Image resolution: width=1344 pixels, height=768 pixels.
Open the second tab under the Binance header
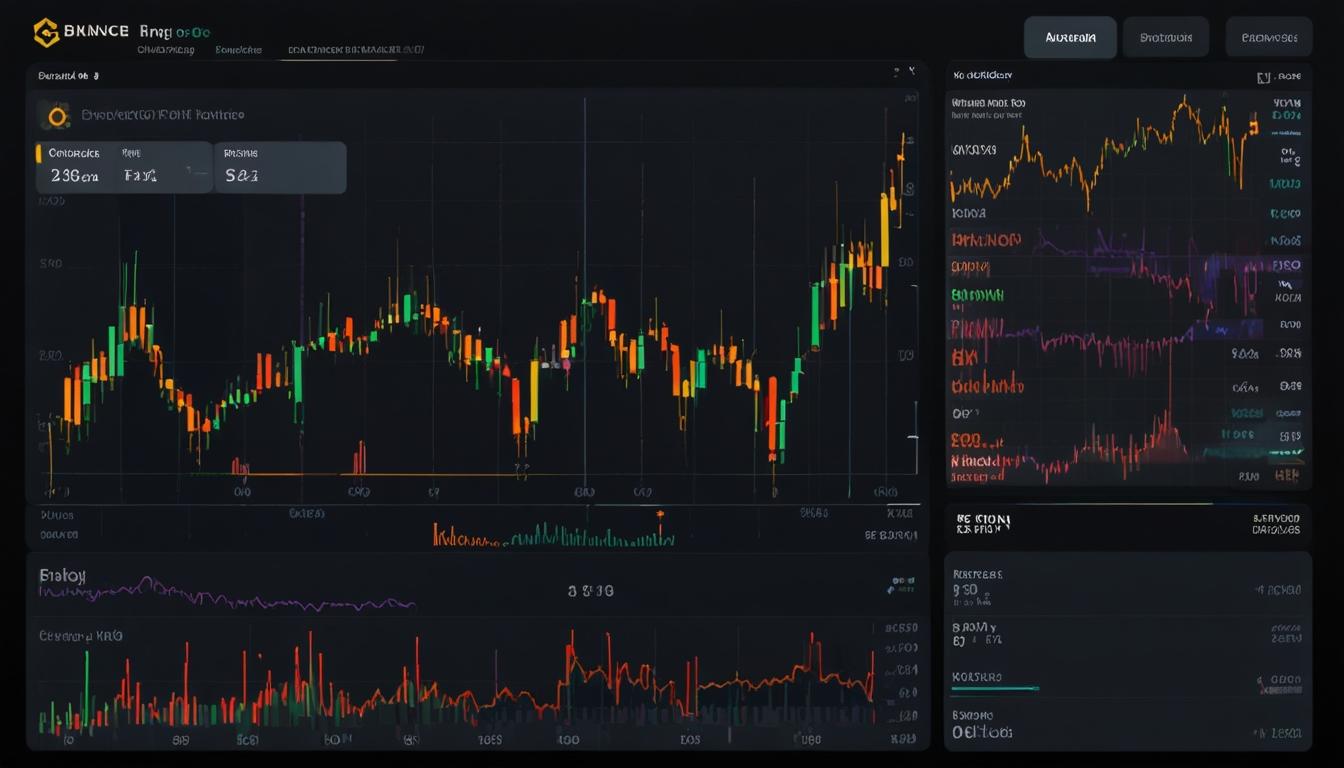coord(238,49)
